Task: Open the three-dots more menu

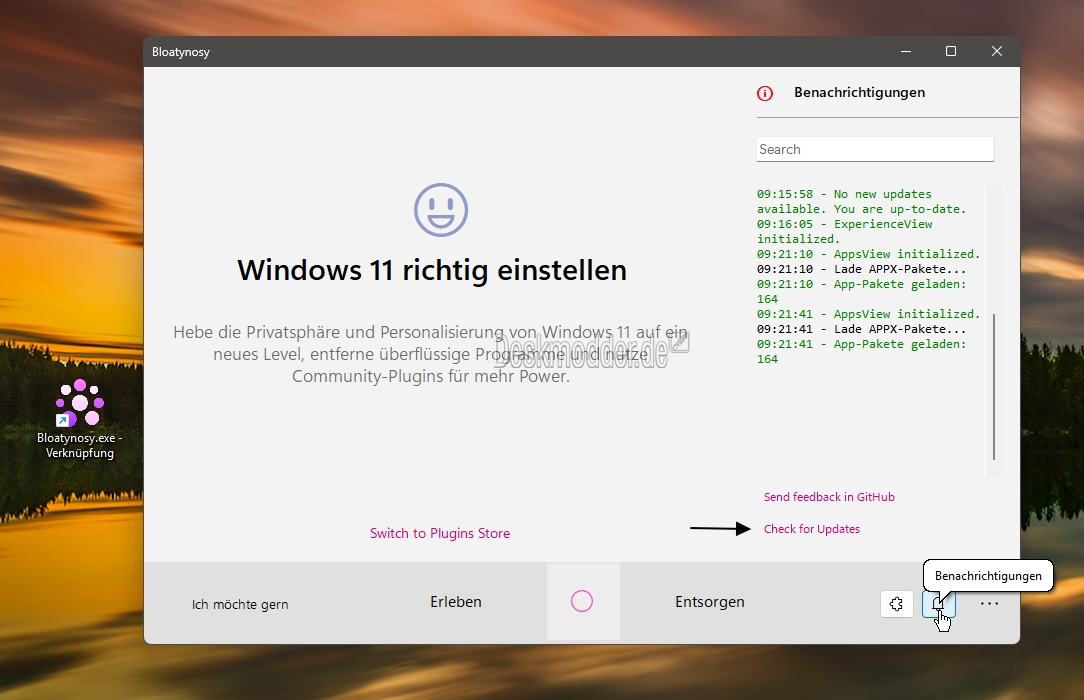Action: (x=989, y=604)
